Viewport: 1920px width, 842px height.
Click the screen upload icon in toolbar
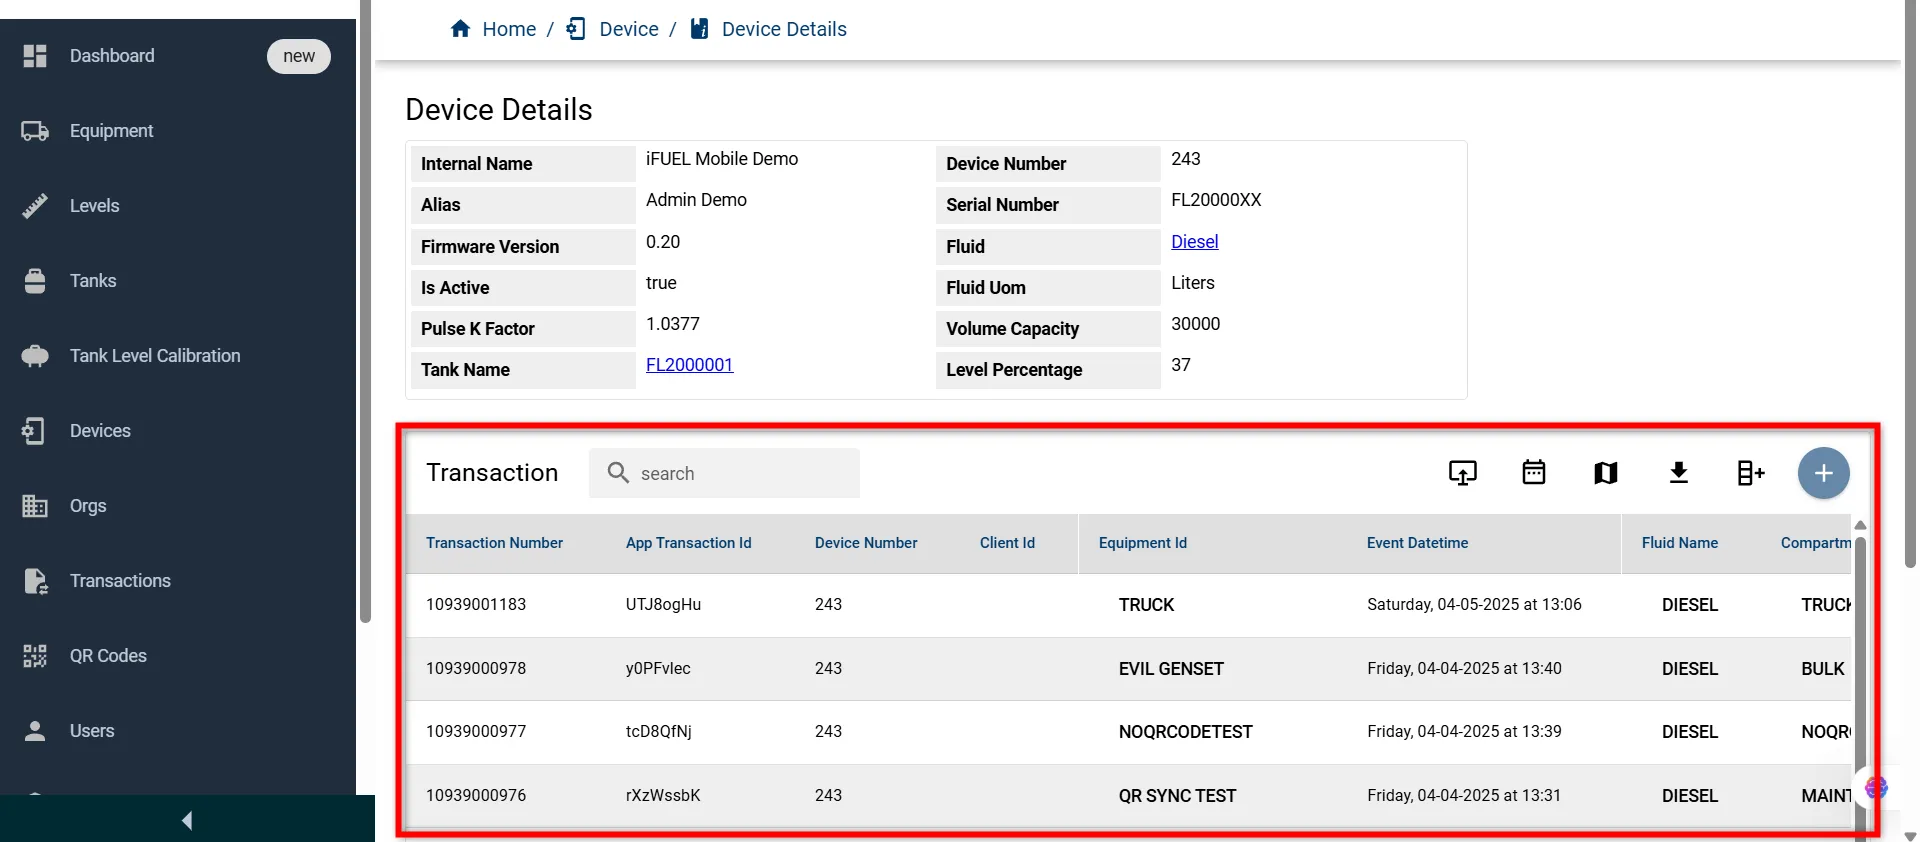tap(1463, 473)
